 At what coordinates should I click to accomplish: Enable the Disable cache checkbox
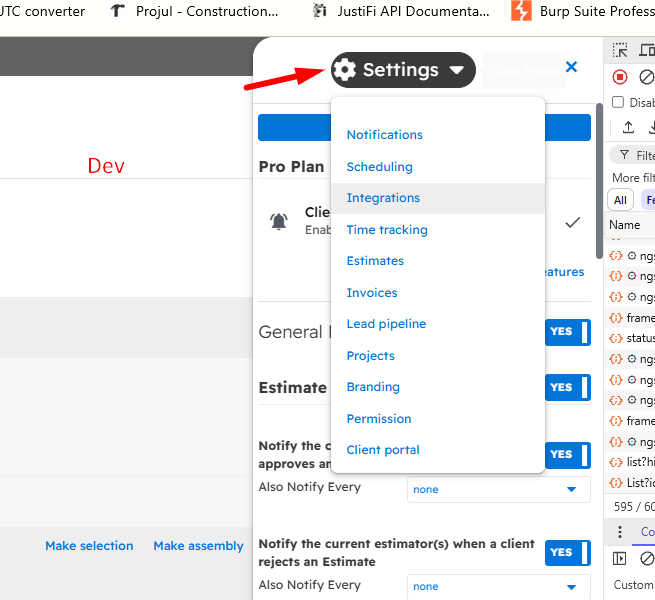618,102
